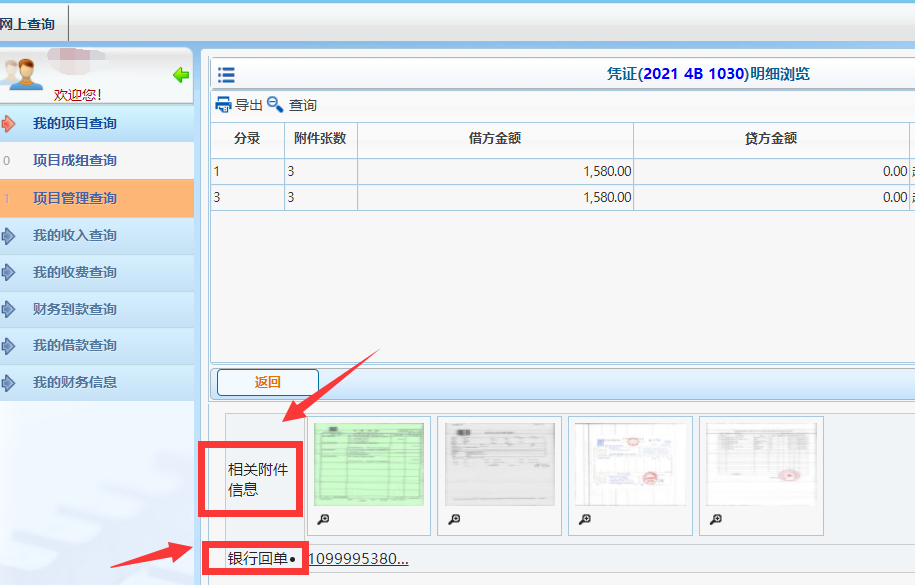Open 我的借款查询 in sidebar
The width and height of the screenshot is (915, 585).
[x=75, y=346]
